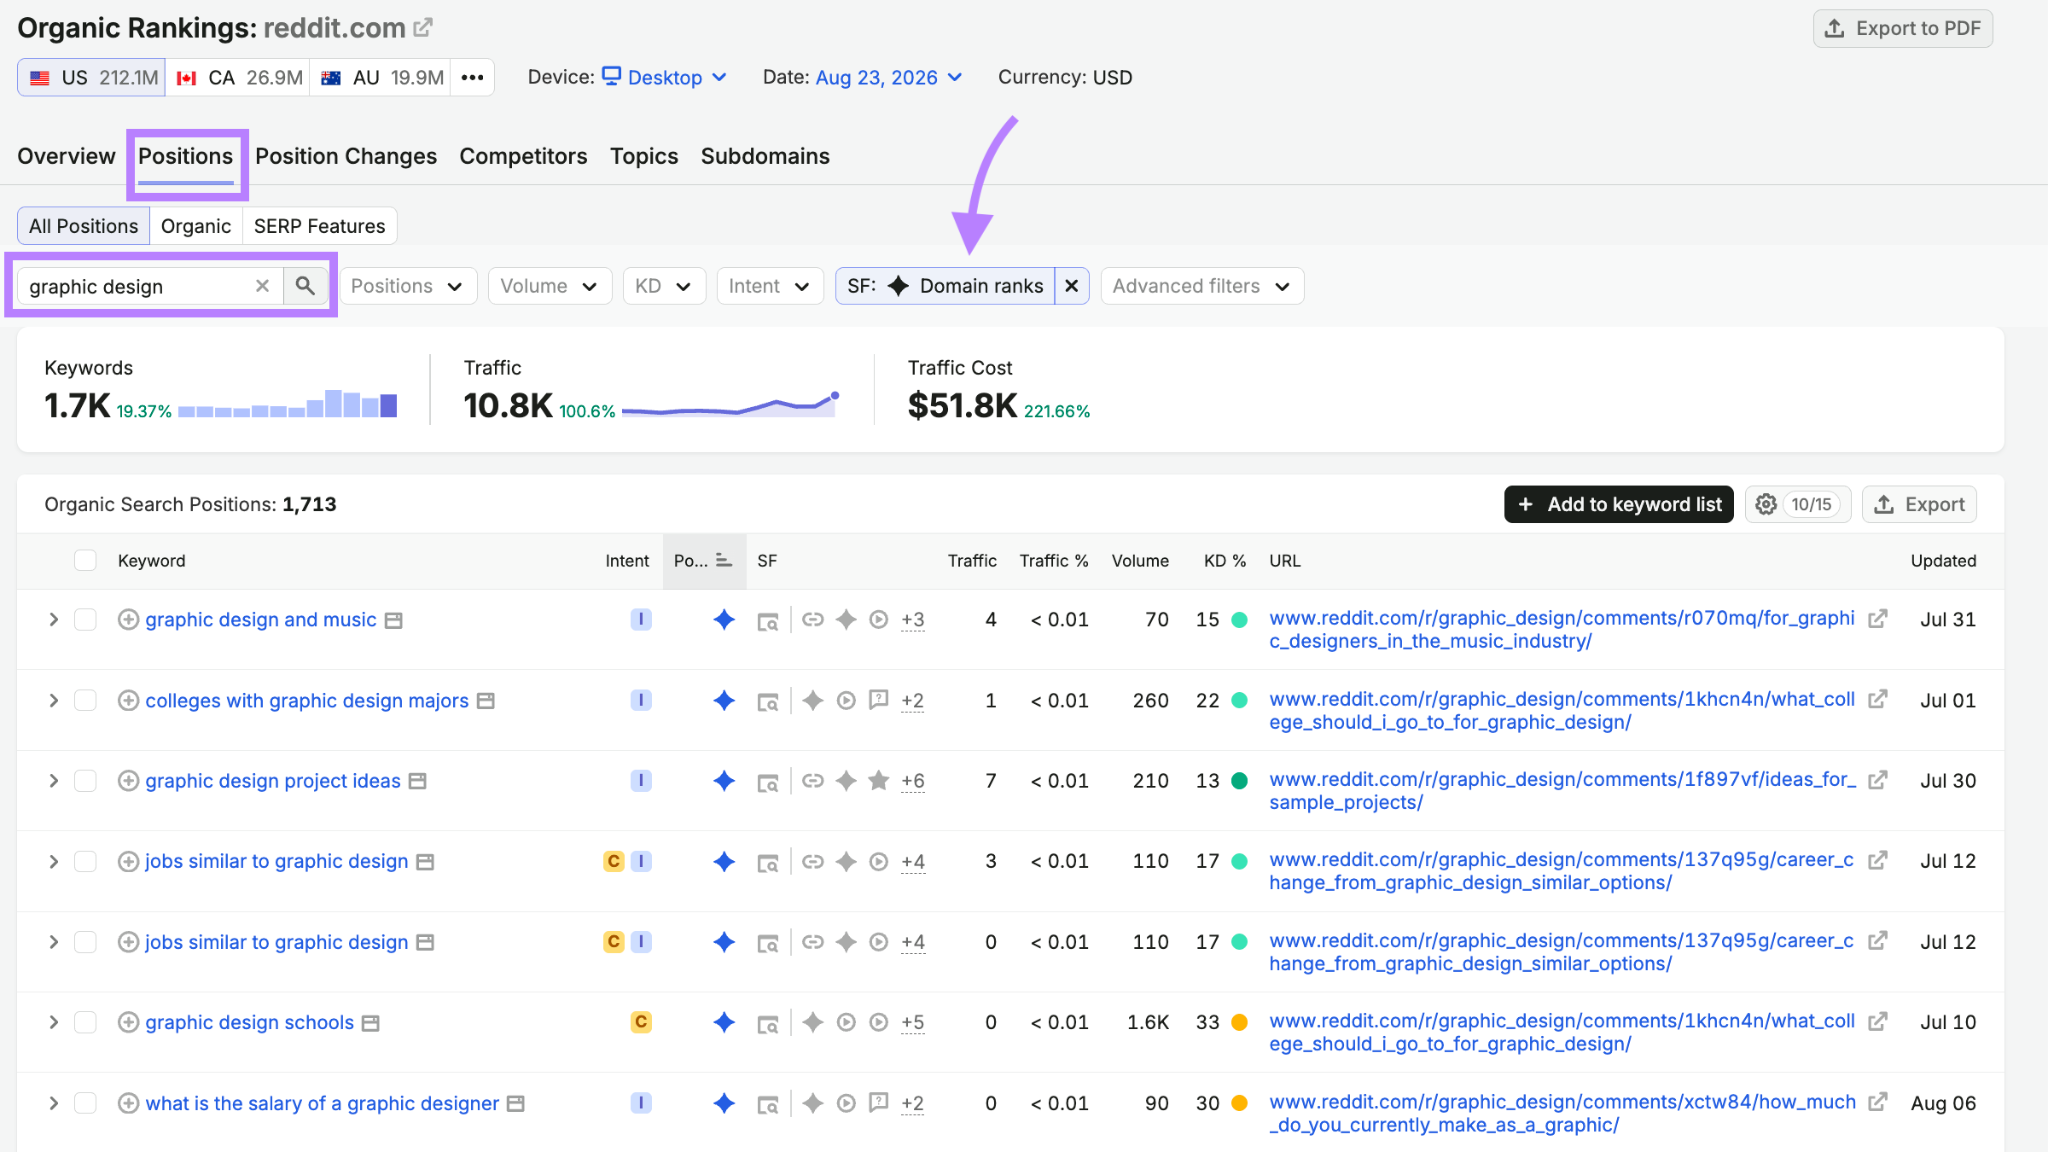Sort by Positions column header
Viewport: 2048px width, 1152px height.
[704, 561]
